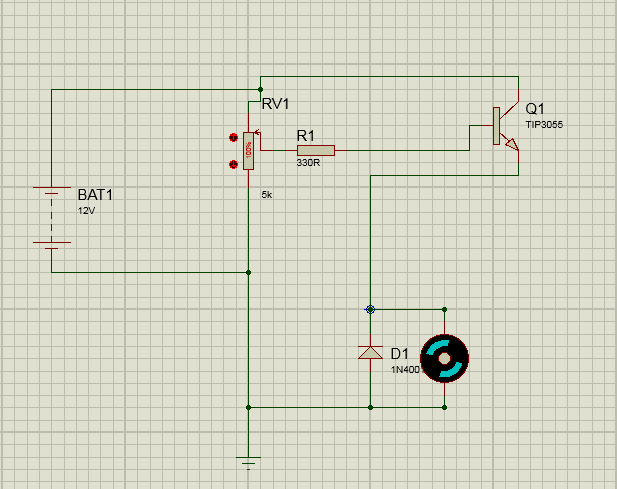The height and width of the screenshot is (489, 617).
Task: Click the TIP3055 part name
Action: pyautogui.click(x=544, y=125)
